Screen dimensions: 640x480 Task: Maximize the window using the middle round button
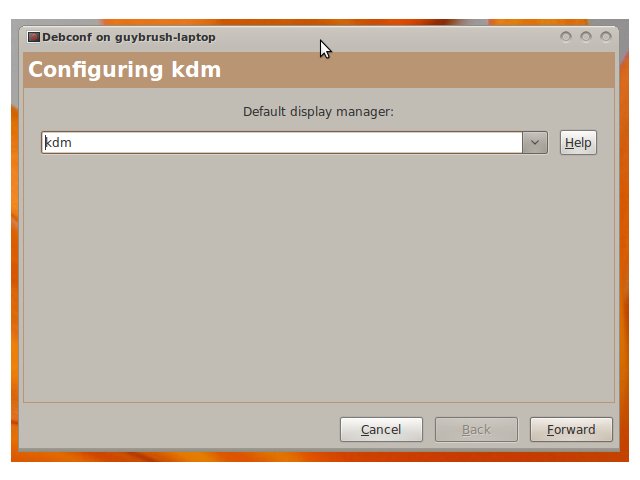(x=586, y=37)
